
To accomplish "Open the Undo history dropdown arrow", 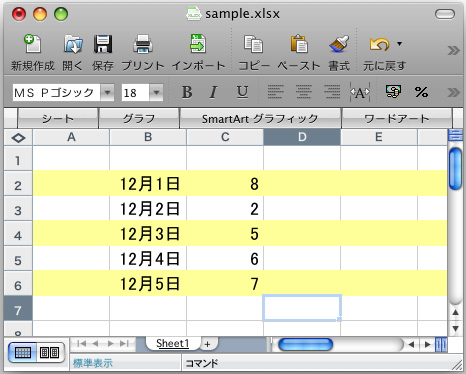I will tap(399, 44).
